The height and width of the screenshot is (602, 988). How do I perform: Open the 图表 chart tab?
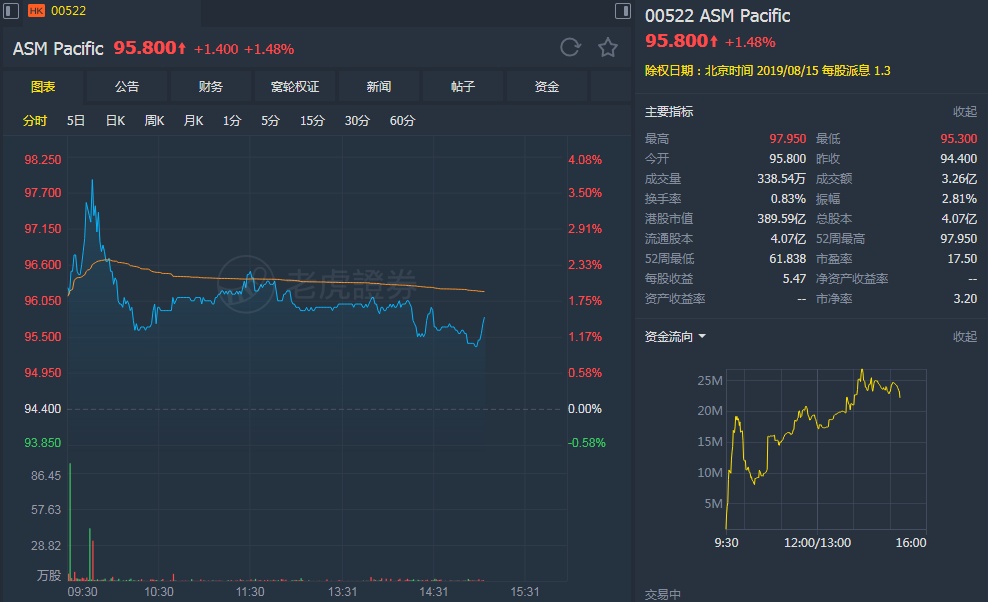point(43,86)
